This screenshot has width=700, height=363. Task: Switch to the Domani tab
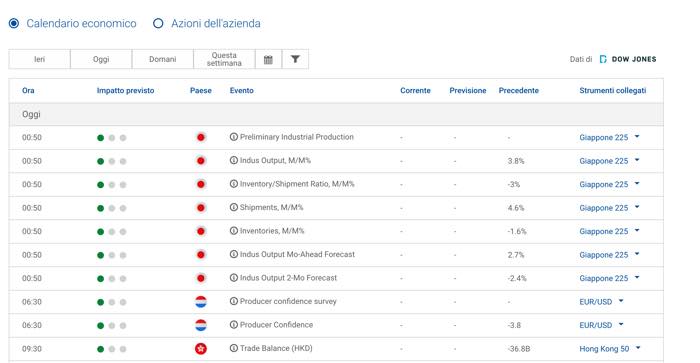pos(162,59)
